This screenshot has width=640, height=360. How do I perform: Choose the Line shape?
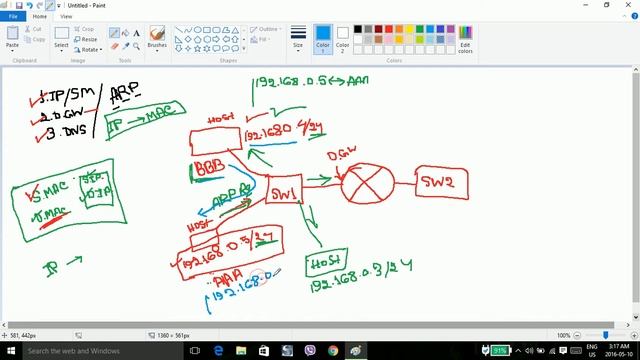tap(179, 30)
